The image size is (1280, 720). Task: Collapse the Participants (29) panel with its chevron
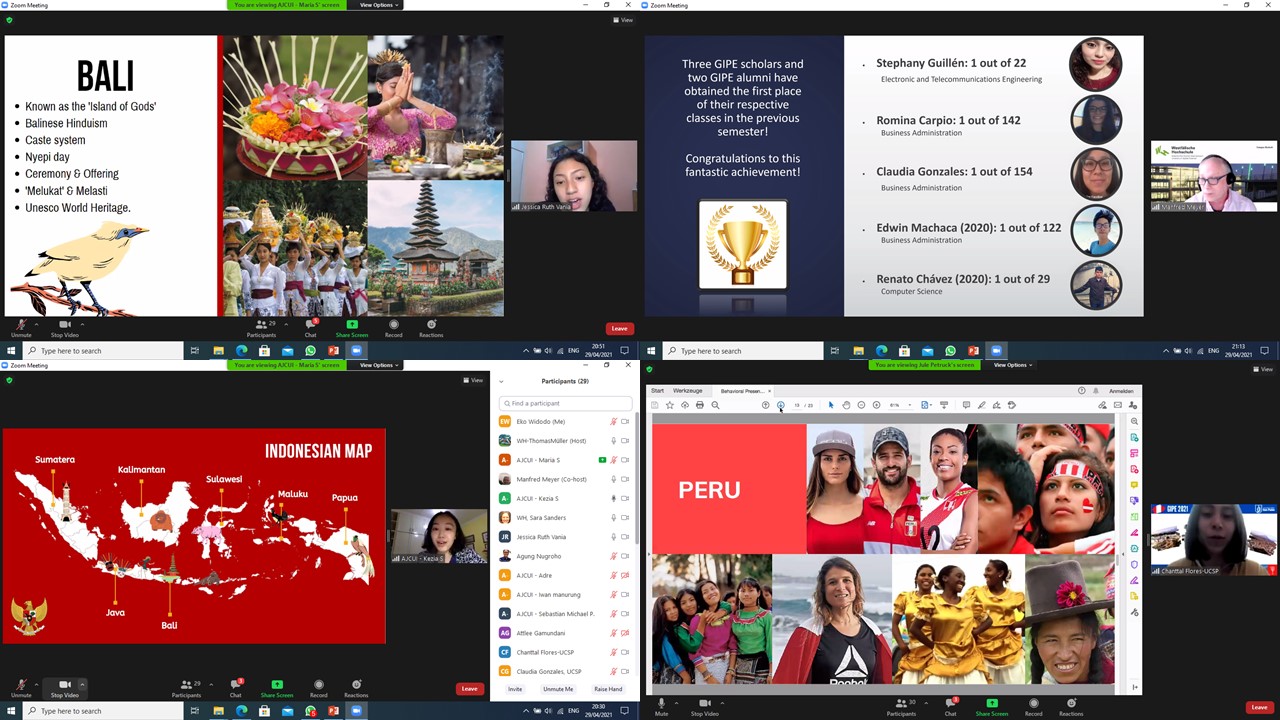click(501, 381)
